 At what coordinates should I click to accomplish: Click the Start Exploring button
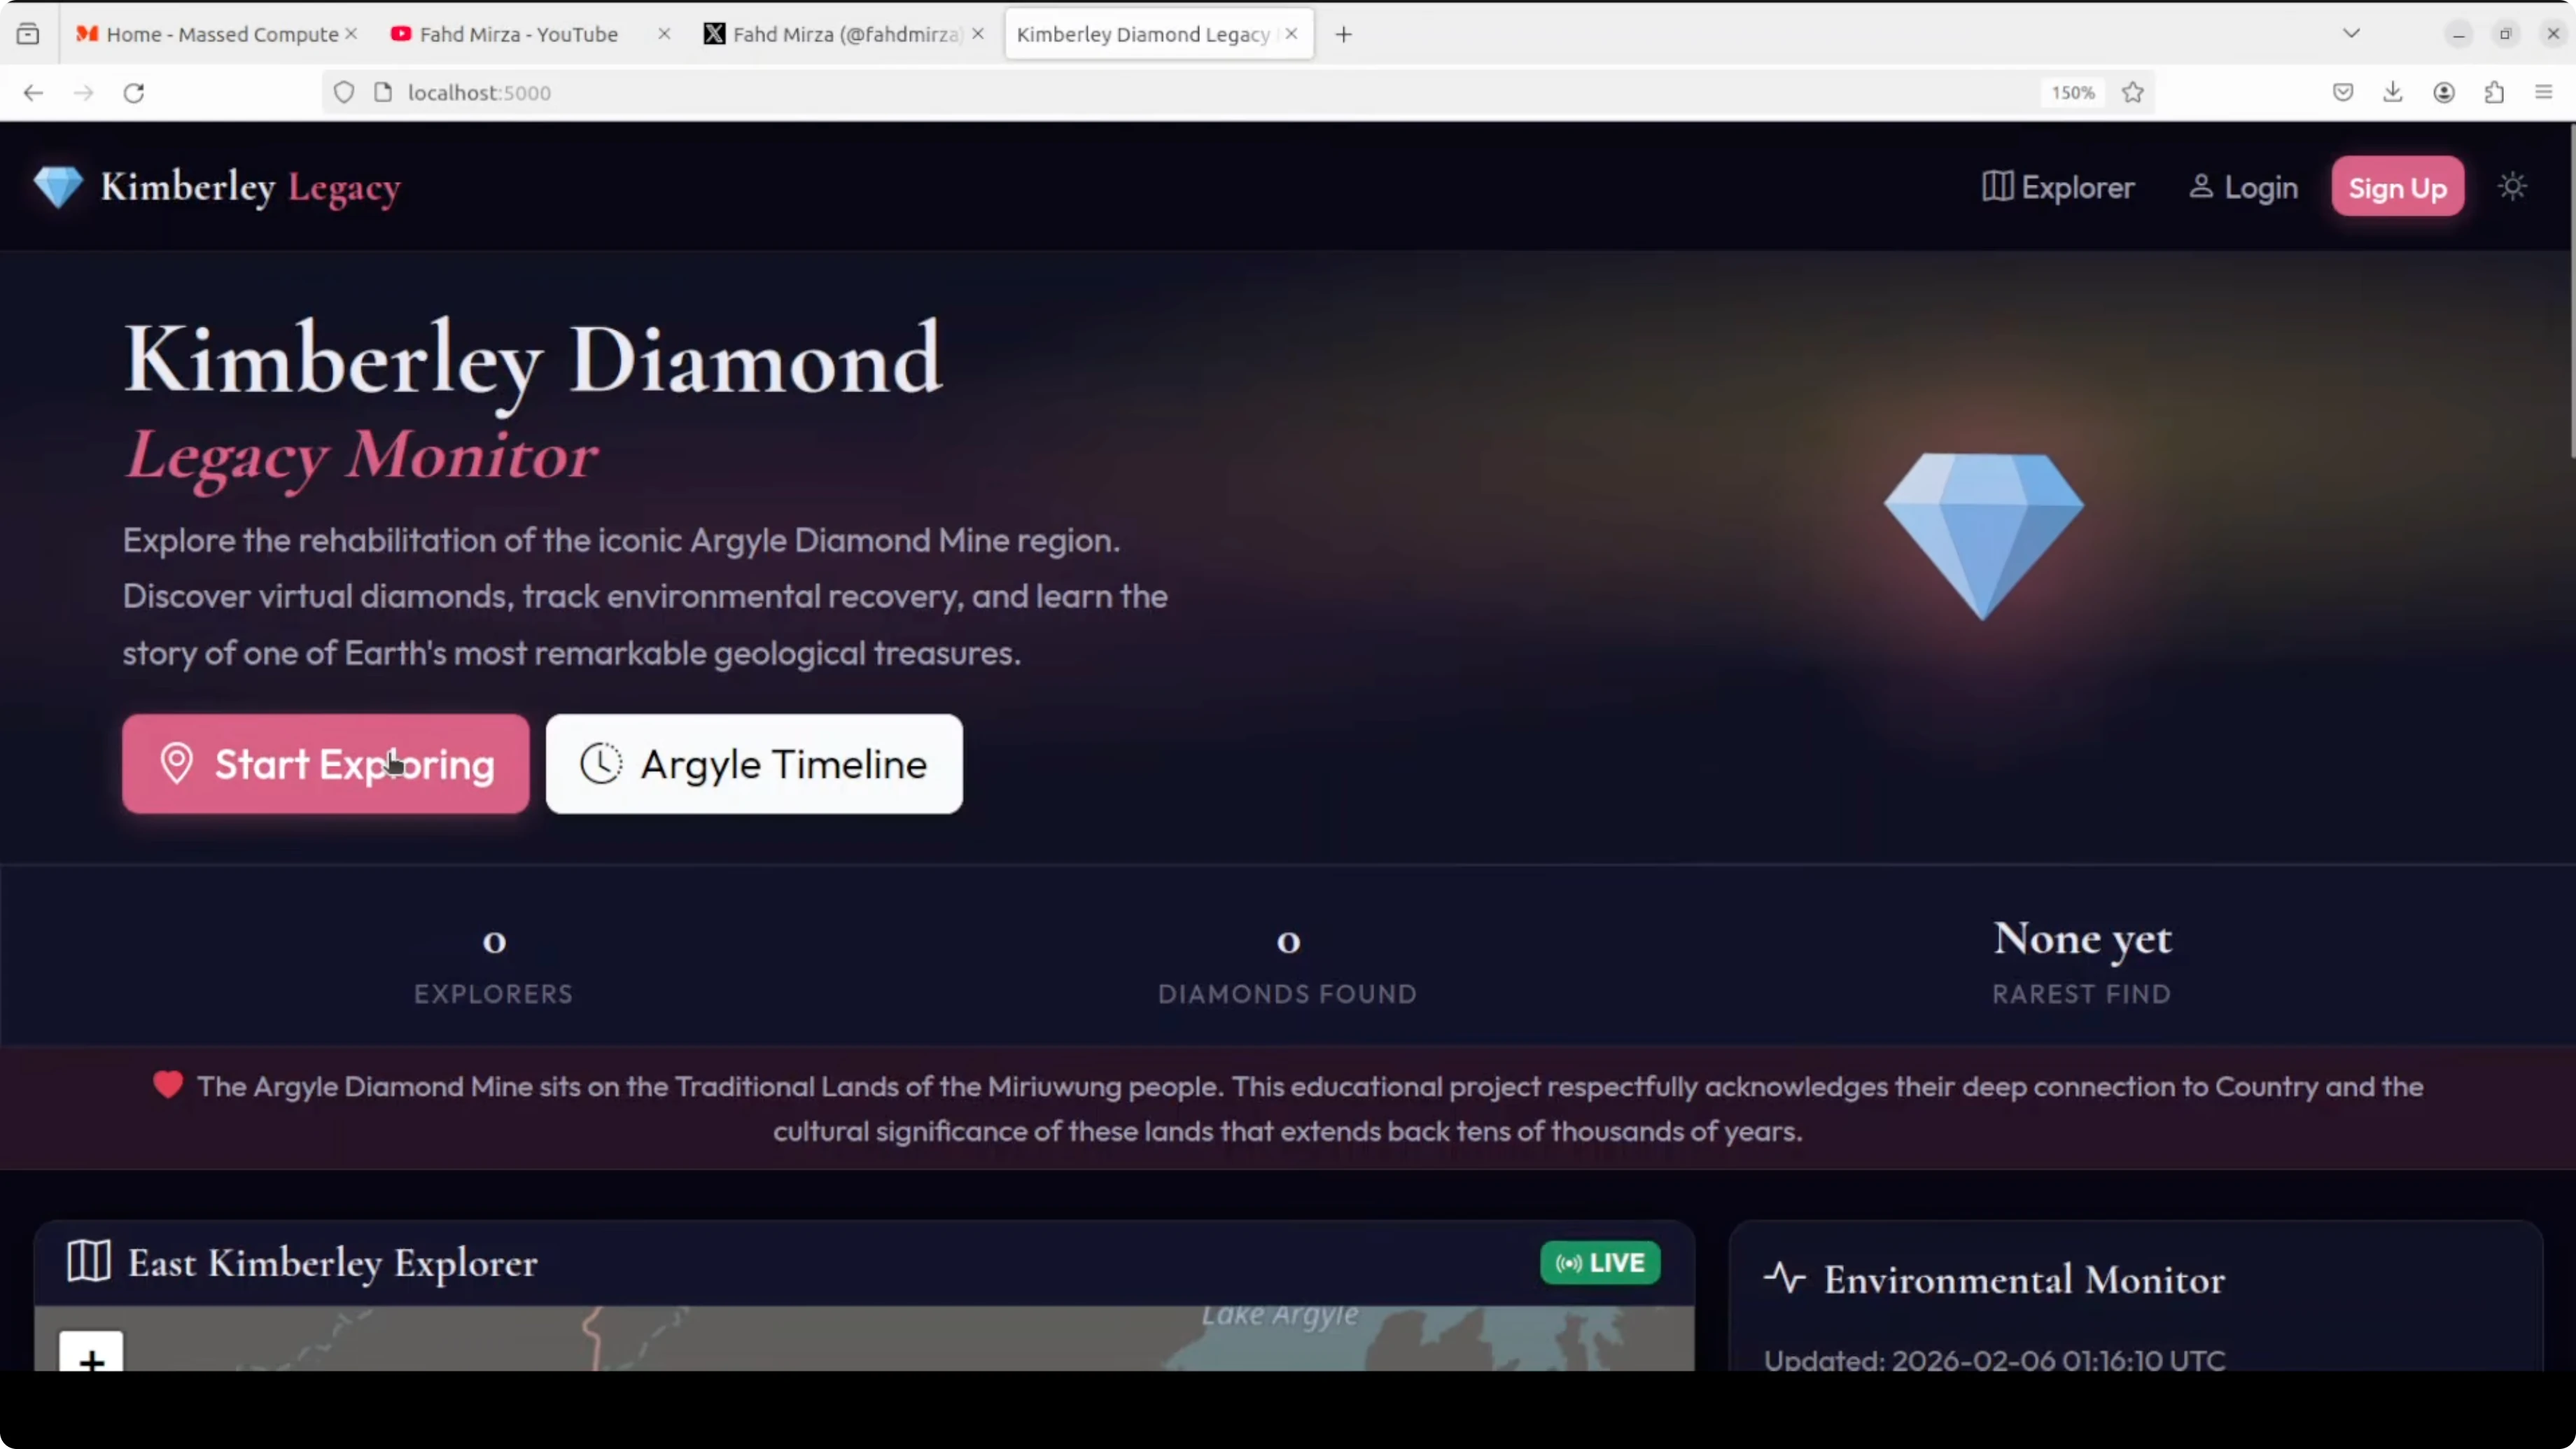(326, 764)
